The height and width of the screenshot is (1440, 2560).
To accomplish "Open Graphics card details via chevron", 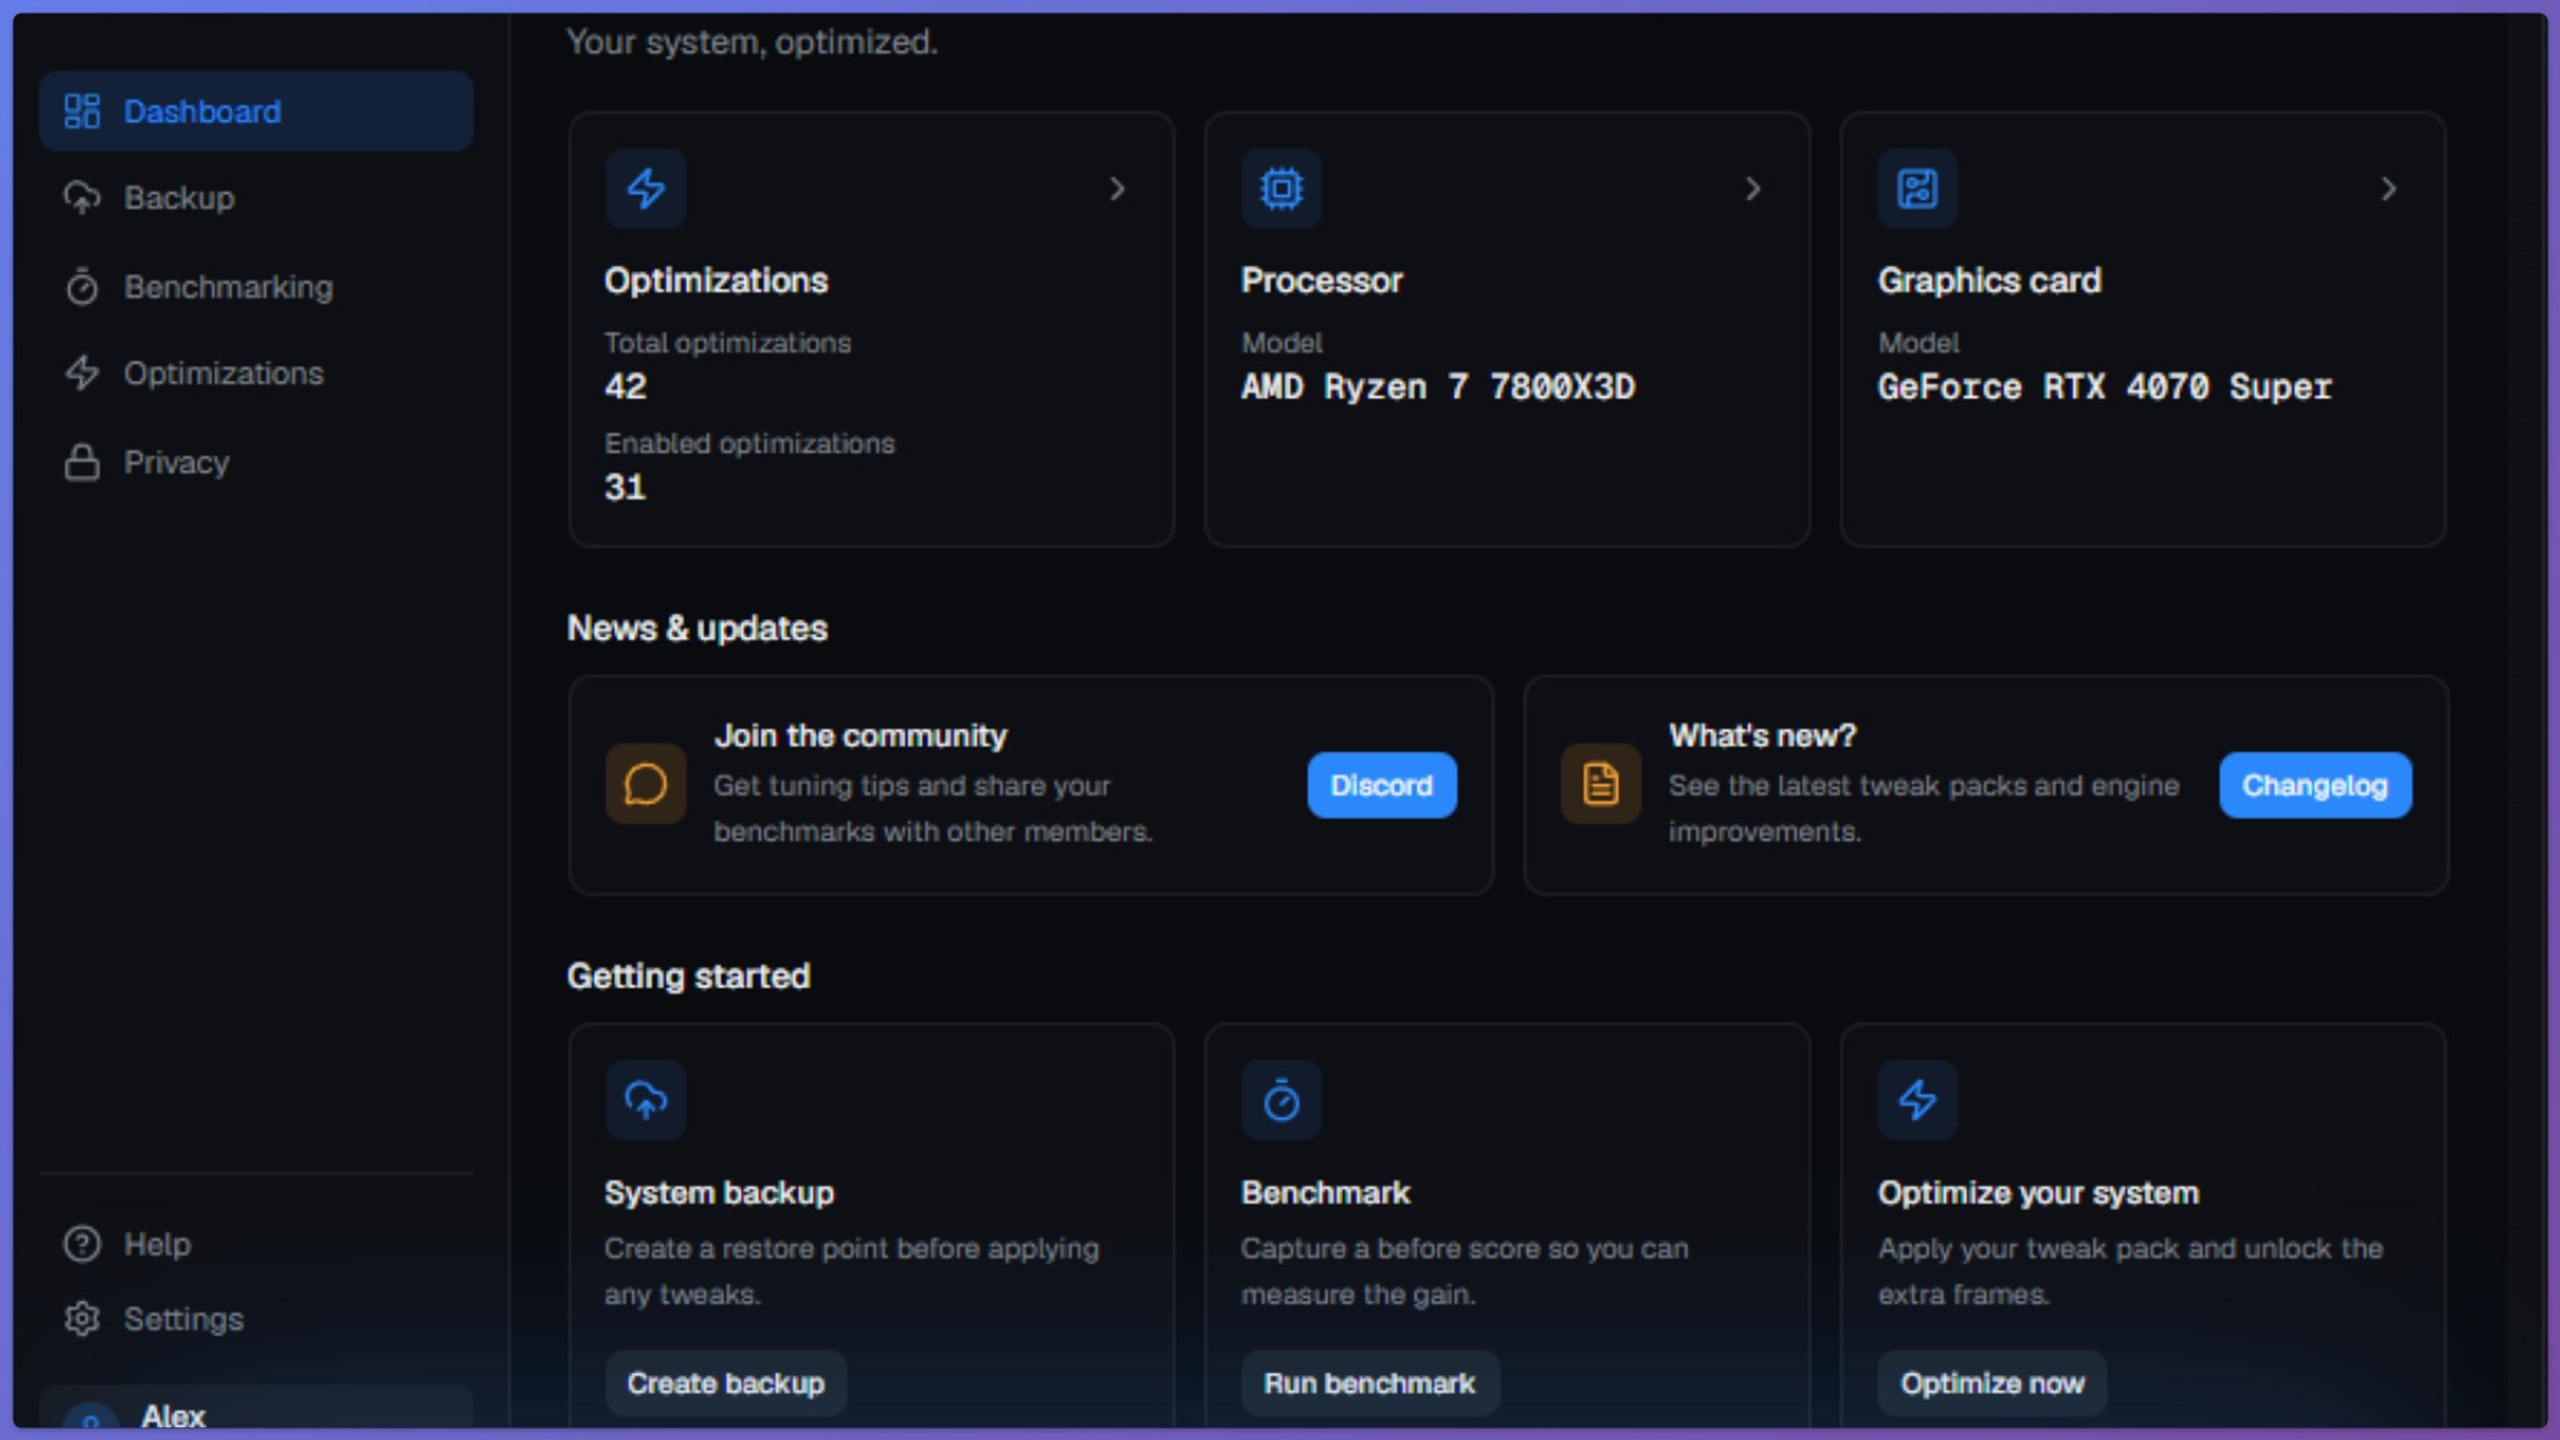I will 2389,189.
